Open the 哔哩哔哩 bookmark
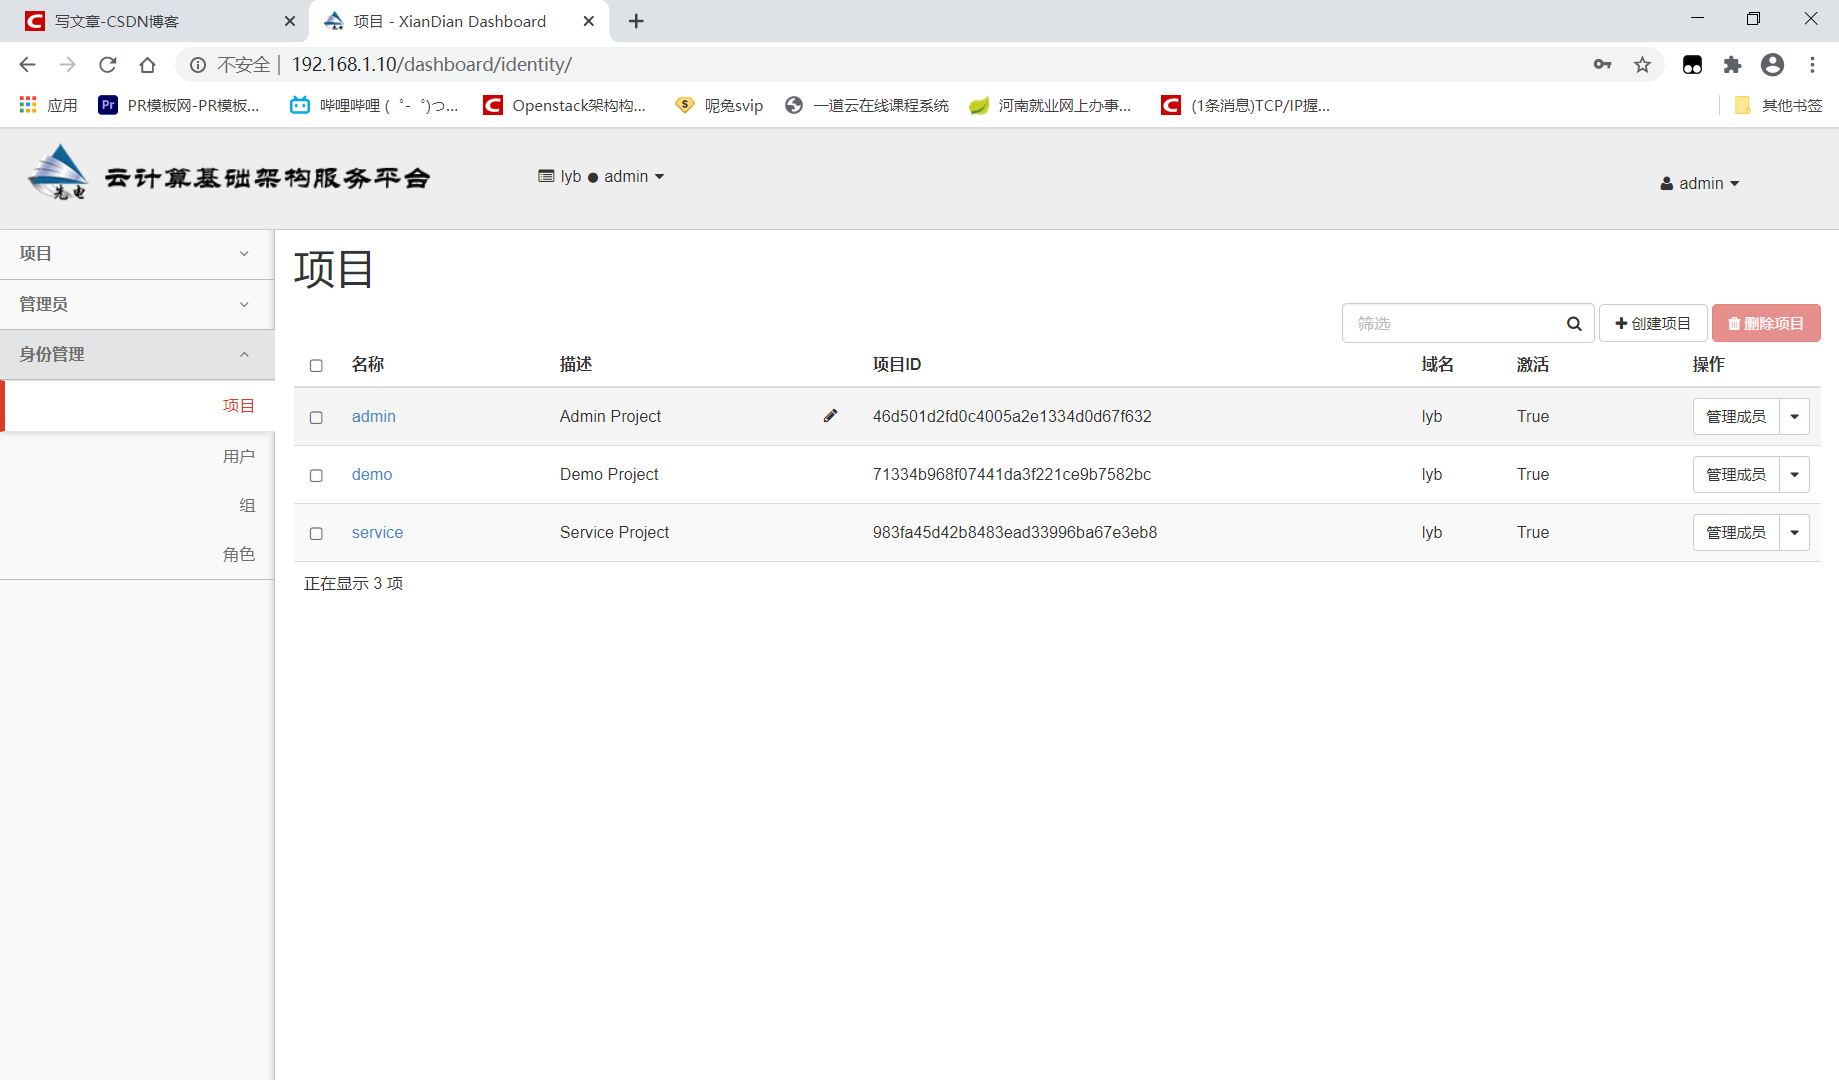The image size is (1839, 1080). tap(374, 105)
